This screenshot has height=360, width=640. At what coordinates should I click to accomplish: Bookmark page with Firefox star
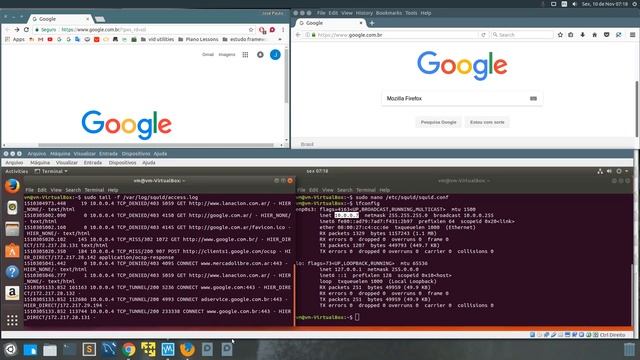pos(560,35)
